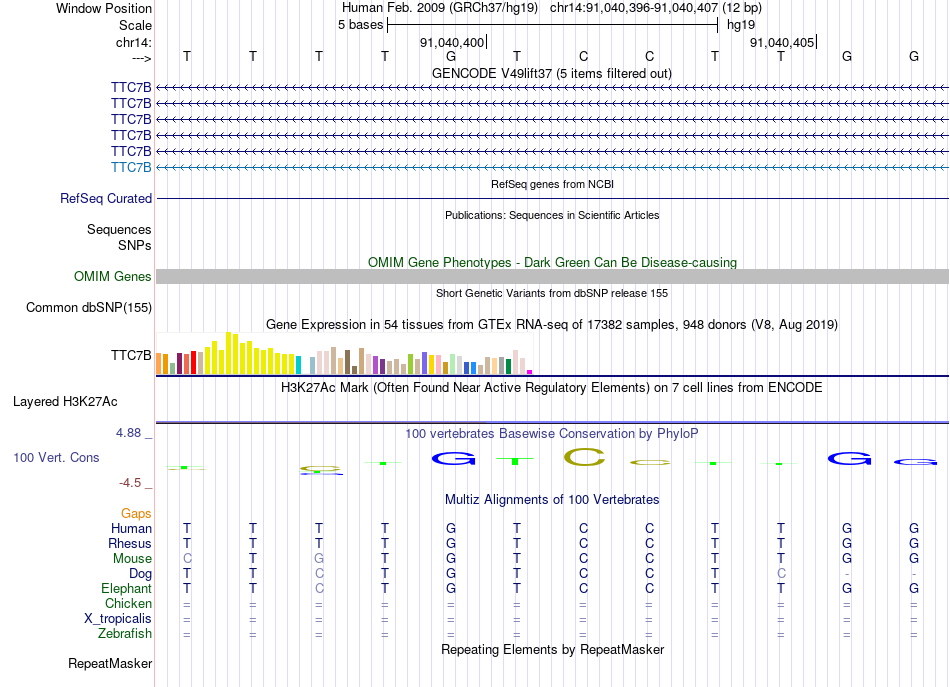Image resolution: width=950 pixels, height=687 pixels.
Task: Open Multiz Alignments of 100 Vertebrates title
Action: coord(552,500)
